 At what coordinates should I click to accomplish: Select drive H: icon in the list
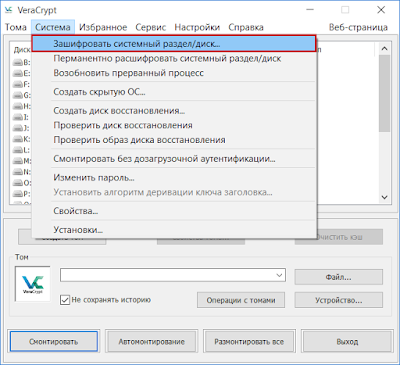18,106
